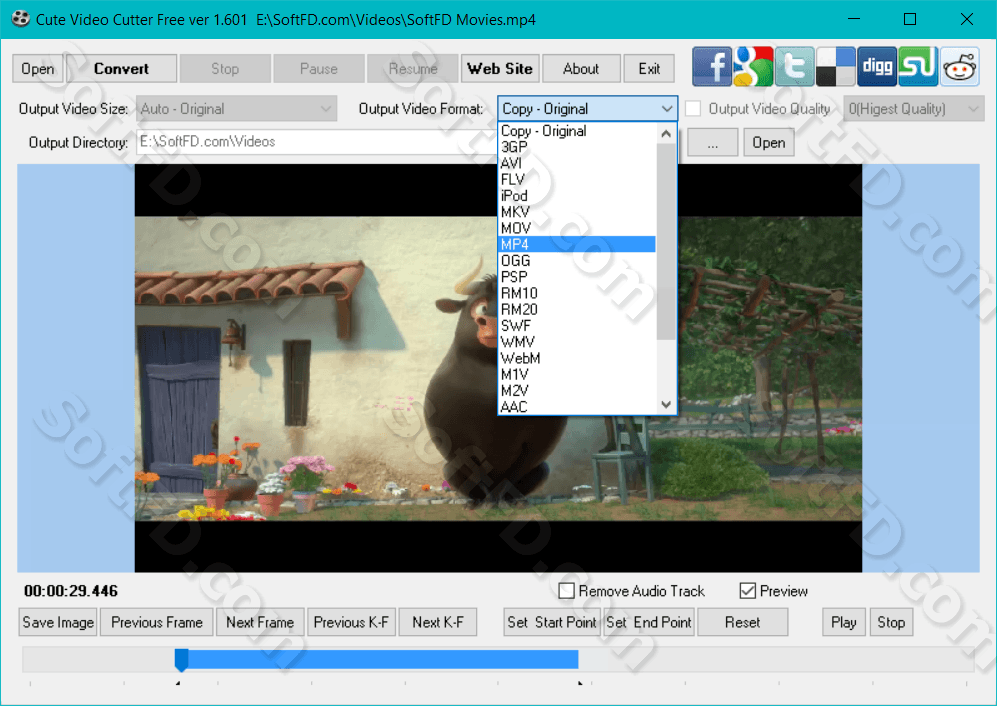Select AVI from the format list
Viewport: 997px width, 706px height.
coord(577,163)
